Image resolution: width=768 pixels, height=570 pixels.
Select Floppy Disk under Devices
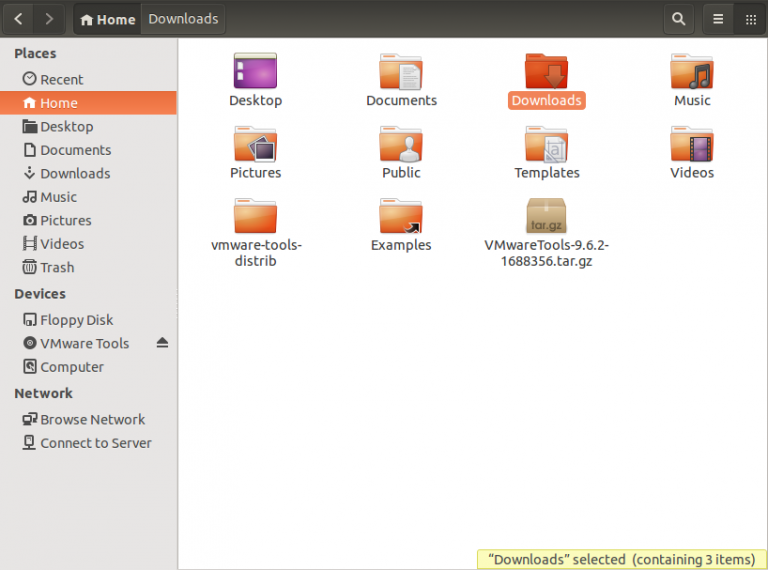[76, 320]
